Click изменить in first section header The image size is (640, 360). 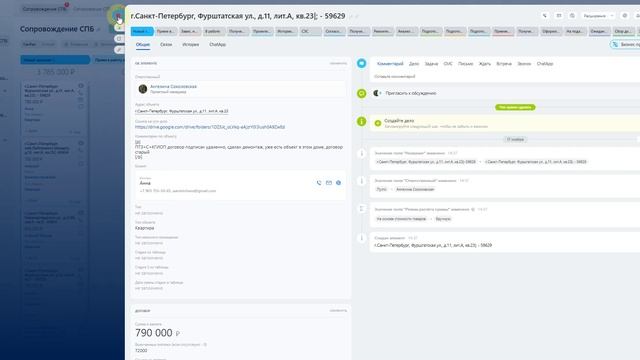click(338, 63)
